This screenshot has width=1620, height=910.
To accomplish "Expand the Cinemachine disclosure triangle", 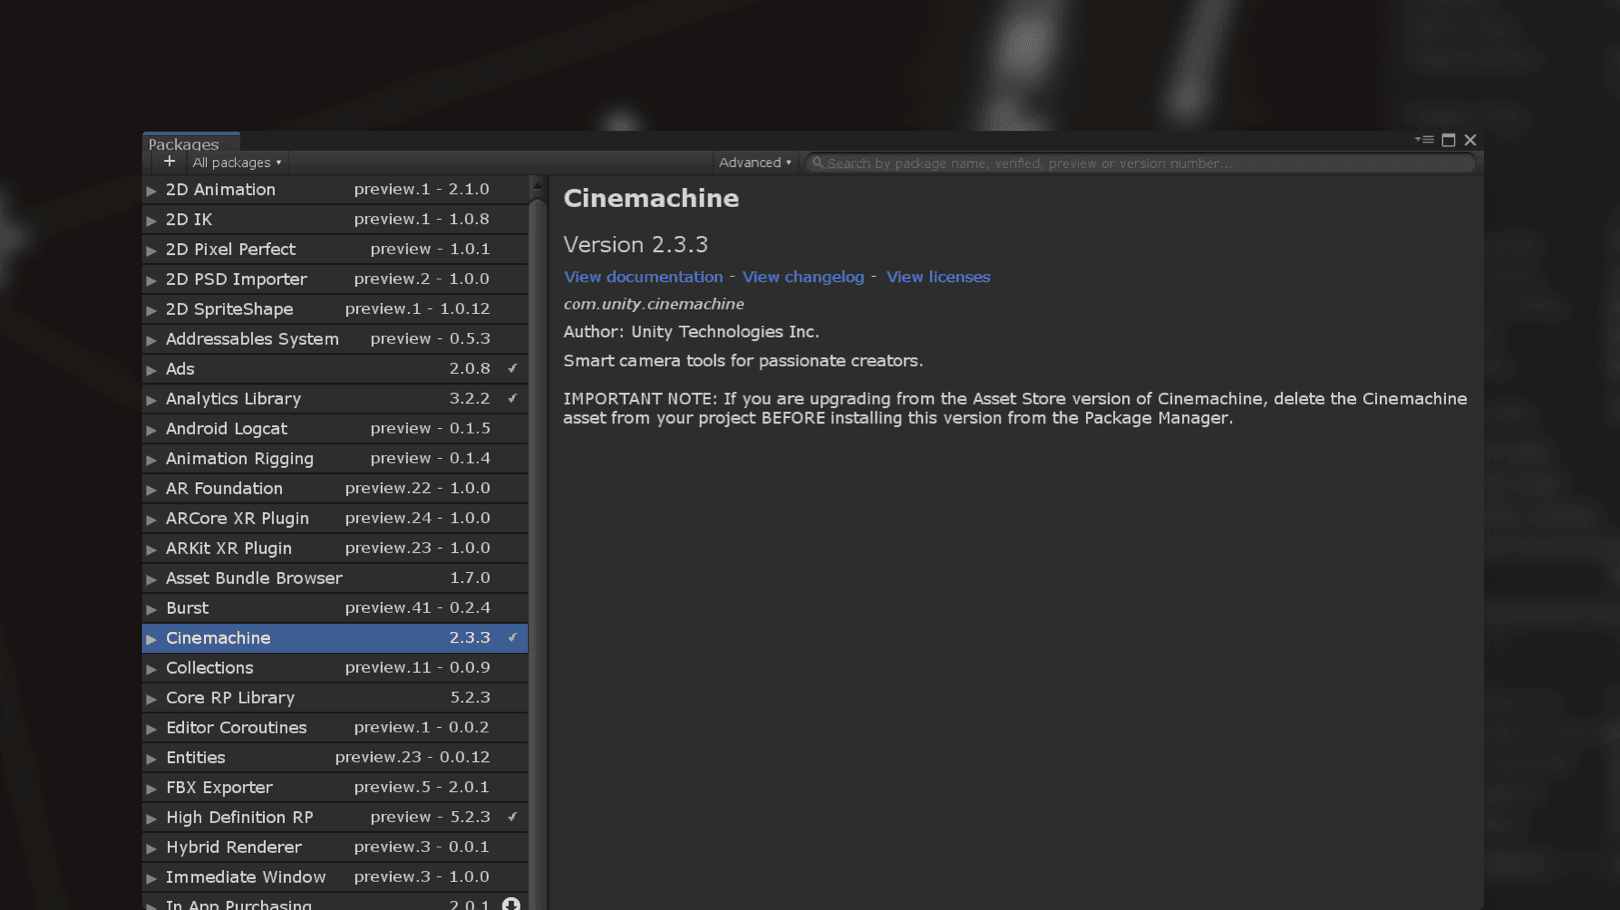I will (x=152, y=639).
